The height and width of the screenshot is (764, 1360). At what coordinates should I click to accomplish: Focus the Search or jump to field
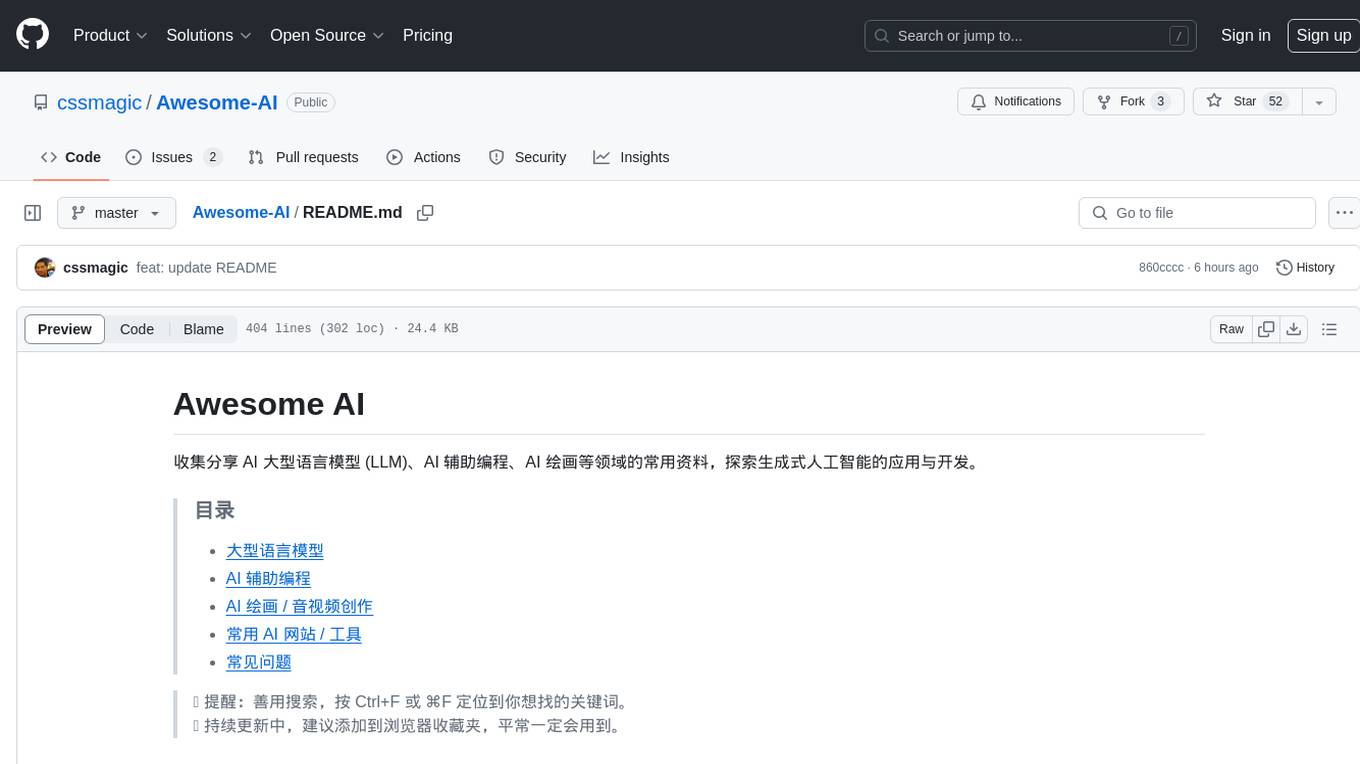[1032, 36]
